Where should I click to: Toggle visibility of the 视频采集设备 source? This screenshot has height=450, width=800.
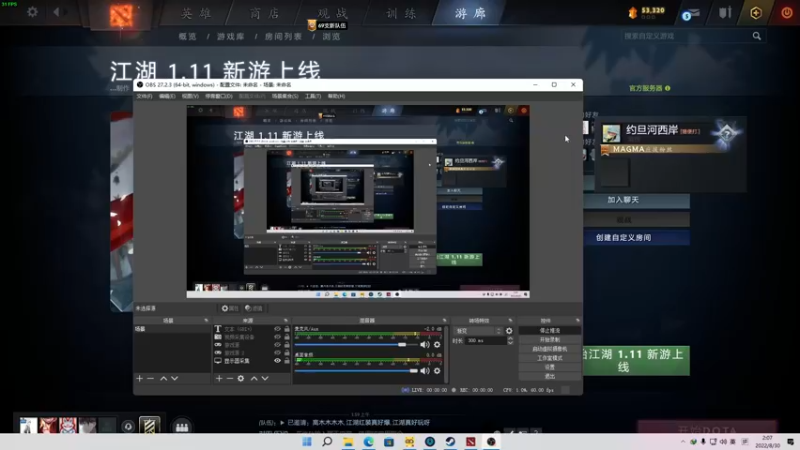click(277, 337)
